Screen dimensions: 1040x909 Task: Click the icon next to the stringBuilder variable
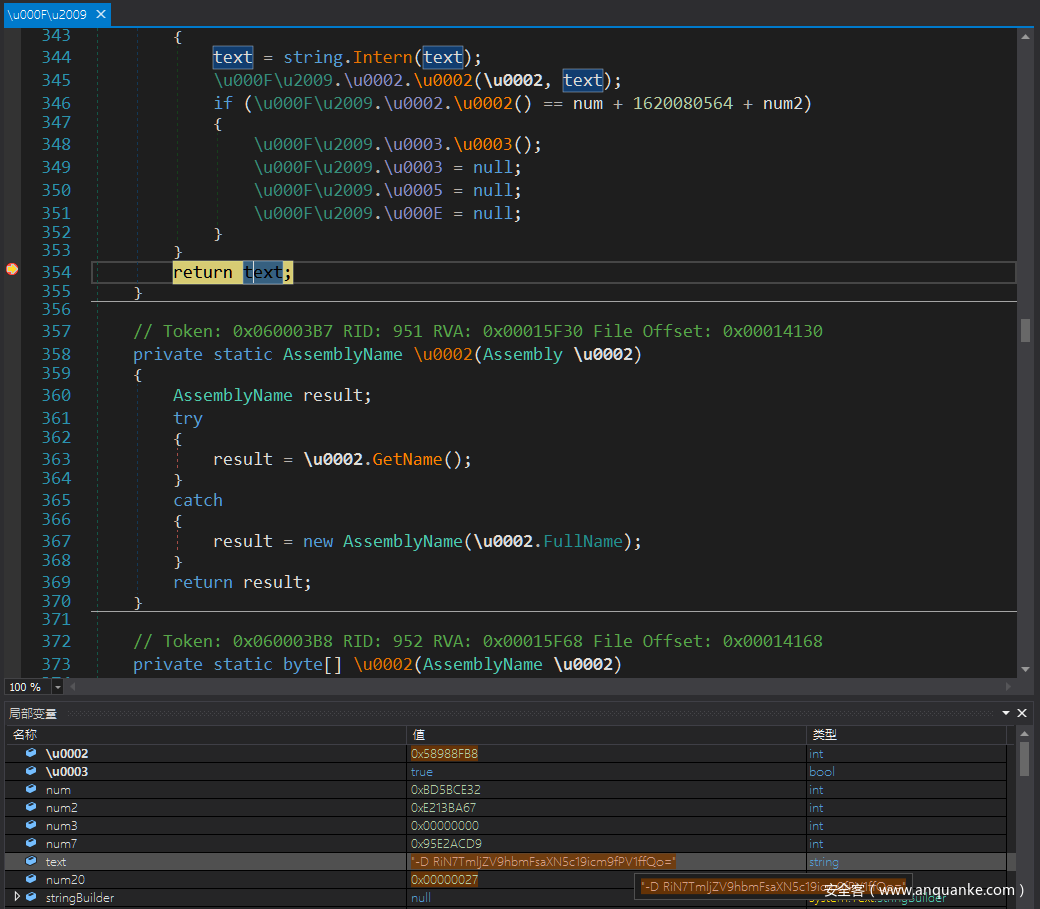pyautogui.click(x=31, y=897)
